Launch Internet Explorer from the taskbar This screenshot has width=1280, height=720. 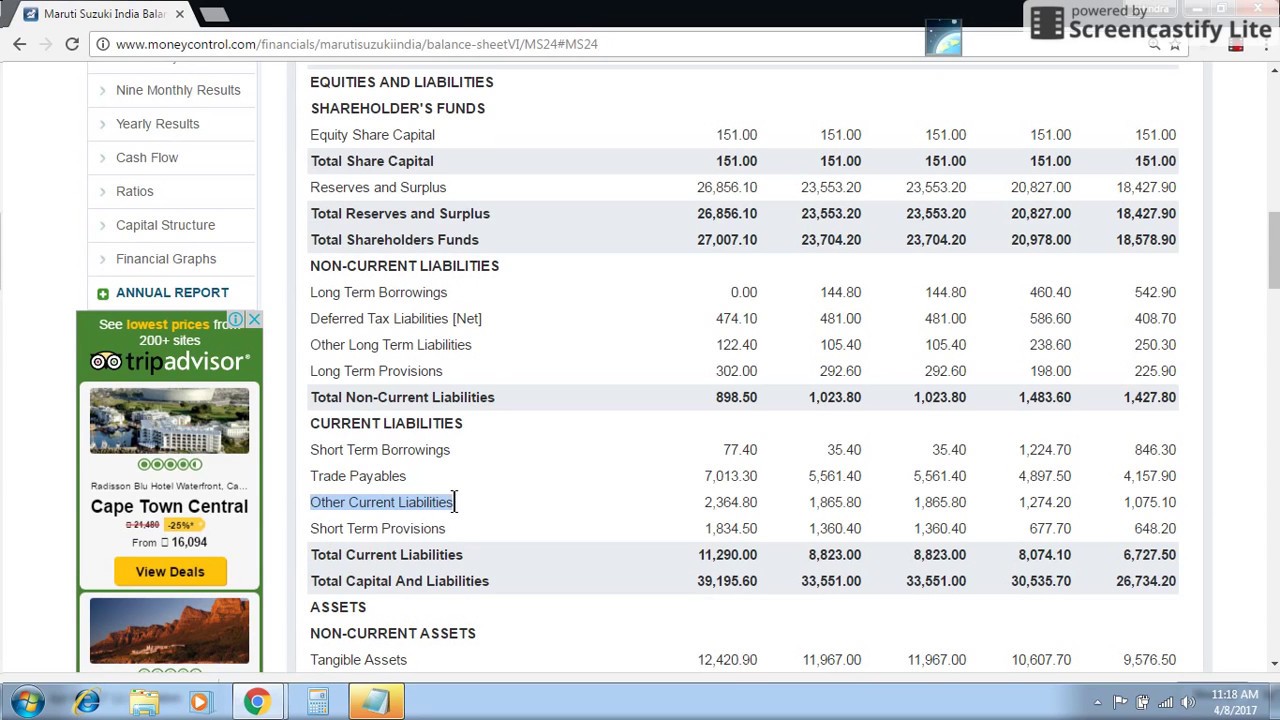[x=87, y=702]
